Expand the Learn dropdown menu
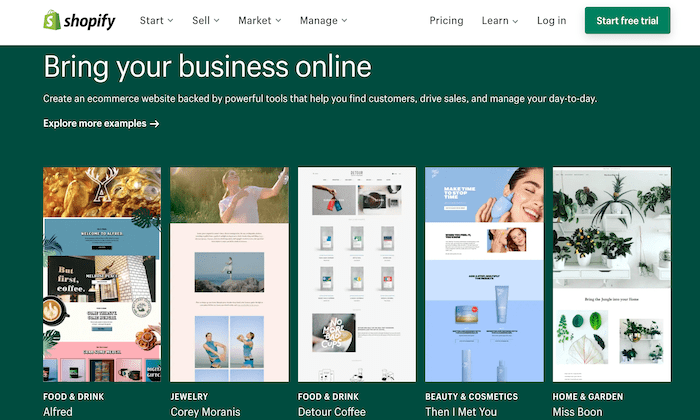The height and width of the screenshot is (420, 700). pyautogui.click(x=500, y=21)
